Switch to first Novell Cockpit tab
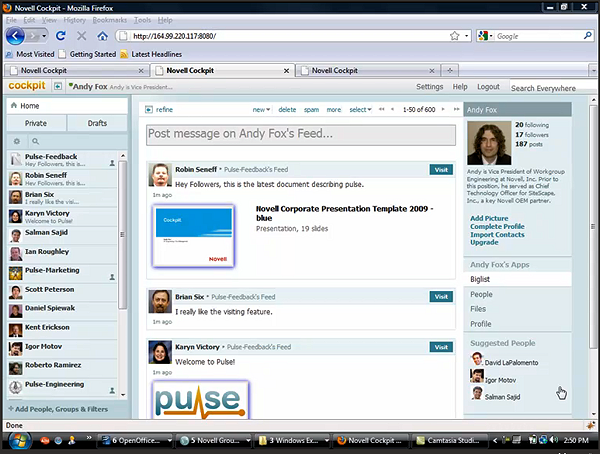Image resolution: width=600 pixels, height=454 pixels. coord(77,70)
